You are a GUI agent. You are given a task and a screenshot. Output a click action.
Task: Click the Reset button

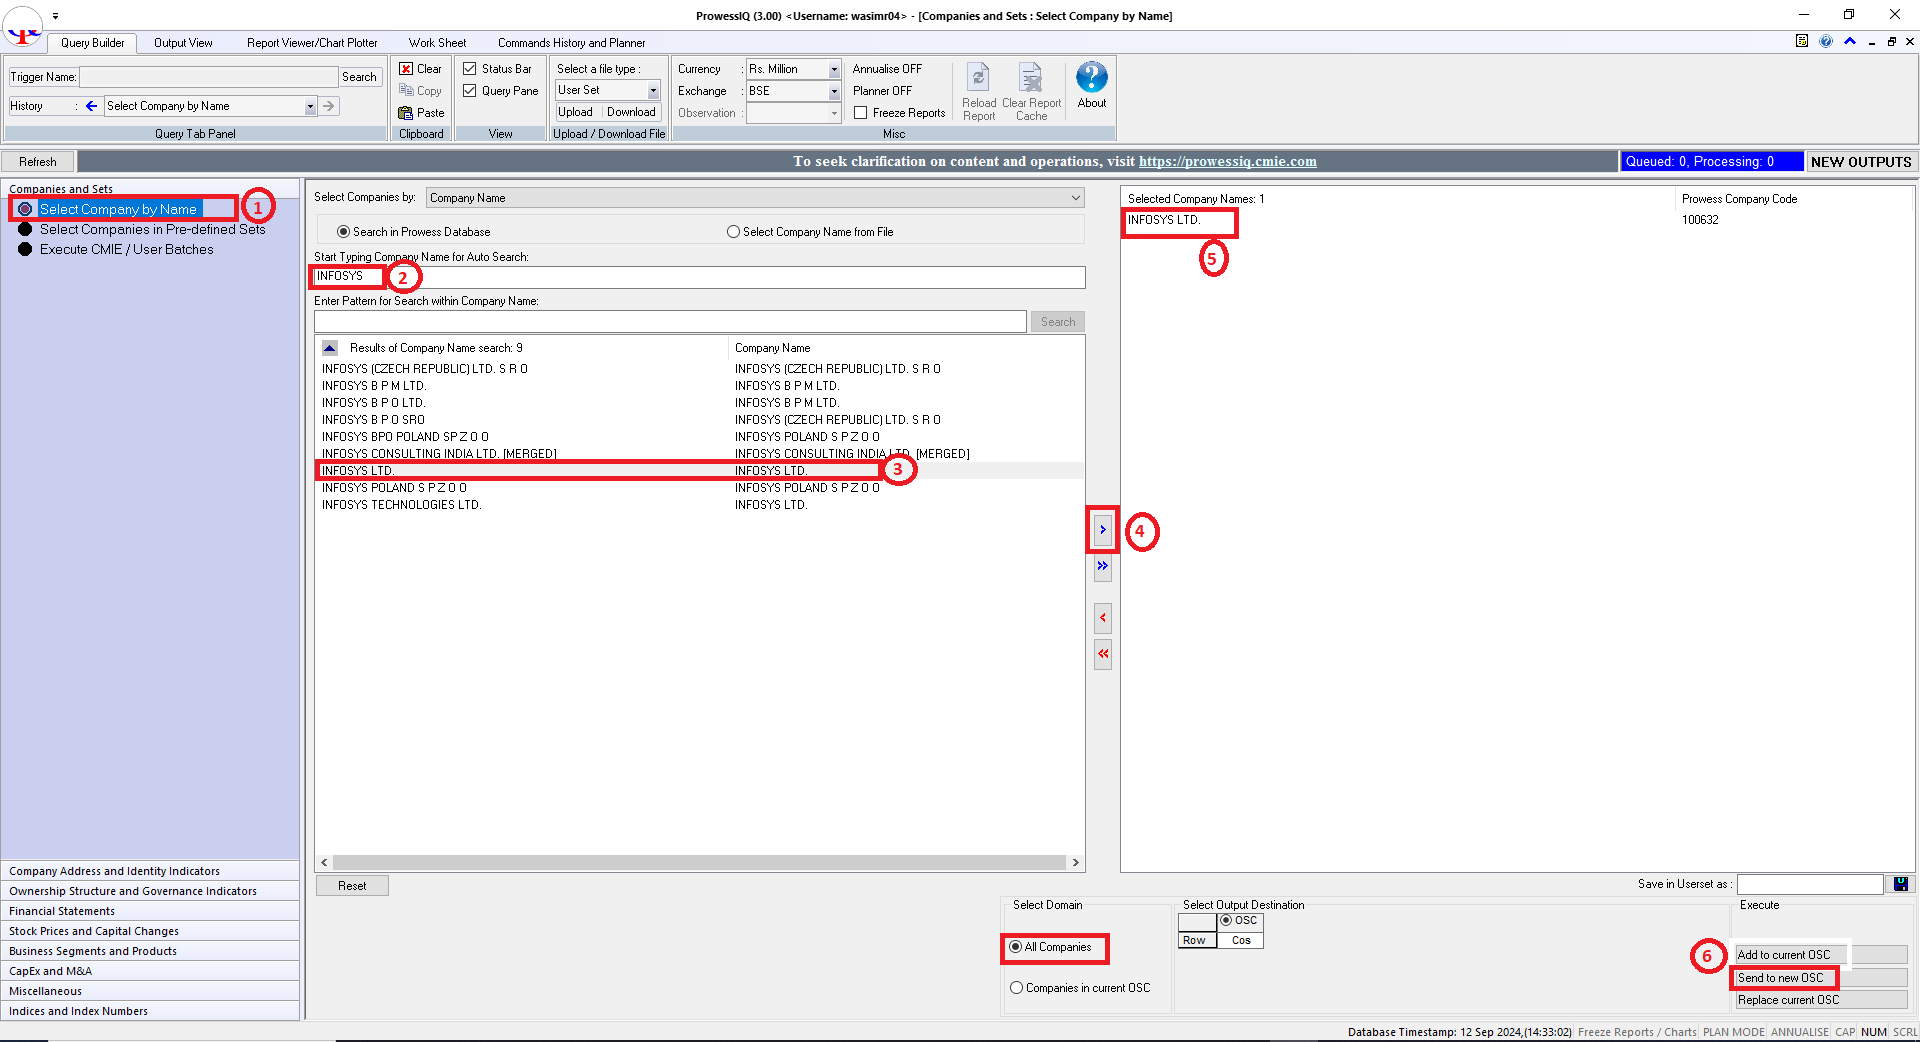point(352,886)
